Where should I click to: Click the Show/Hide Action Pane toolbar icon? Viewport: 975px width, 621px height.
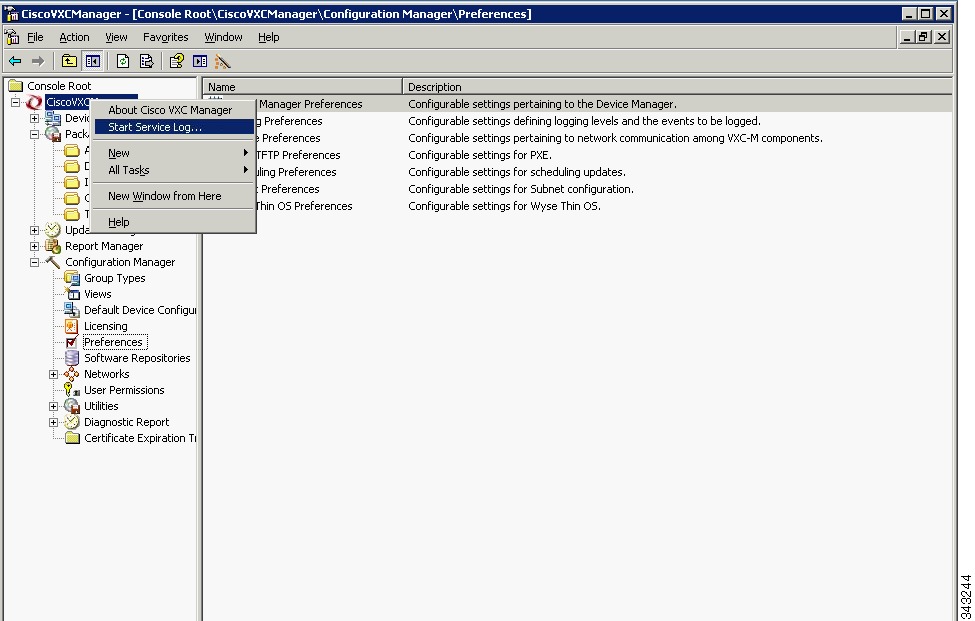click(200, 61)
